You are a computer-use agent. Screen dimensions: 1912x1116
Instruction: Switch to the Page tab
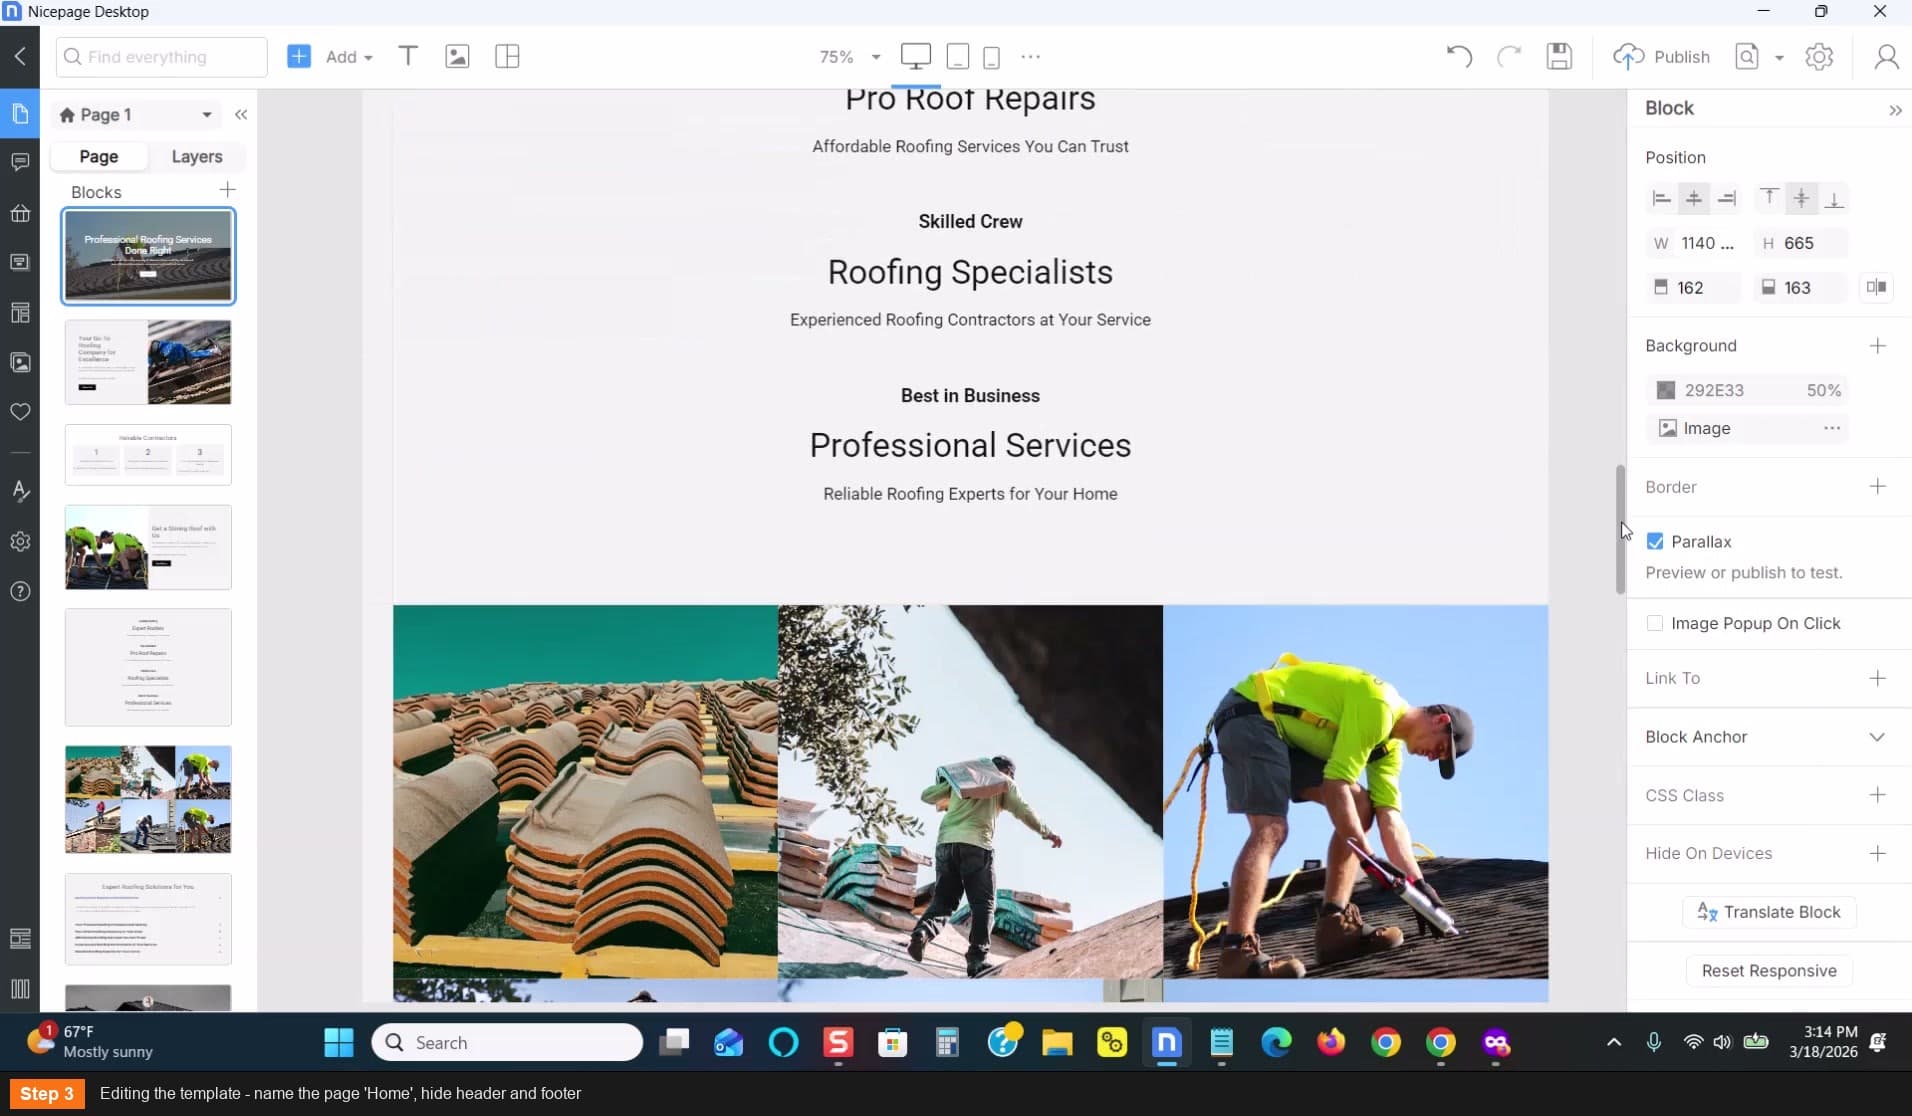click(x=99, y=157)
